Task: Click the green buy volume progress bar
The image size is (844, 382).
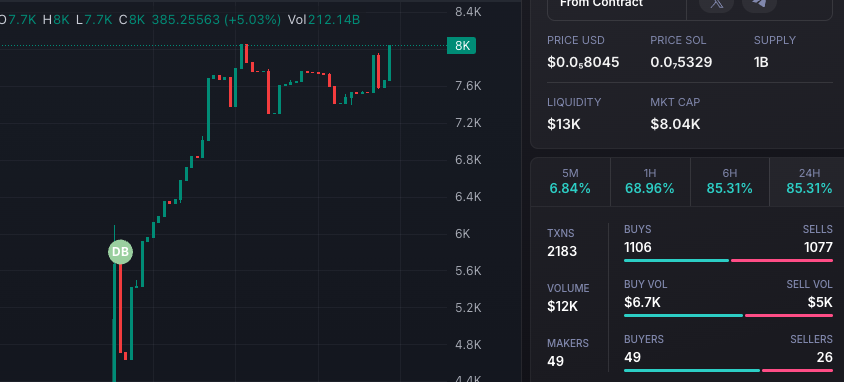Action: 683,315
